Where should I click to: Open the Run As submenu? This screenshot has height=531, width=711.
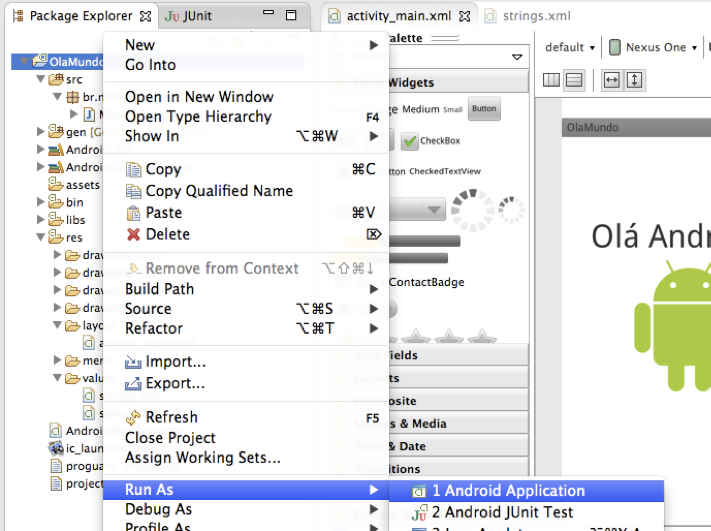[246, 490]
